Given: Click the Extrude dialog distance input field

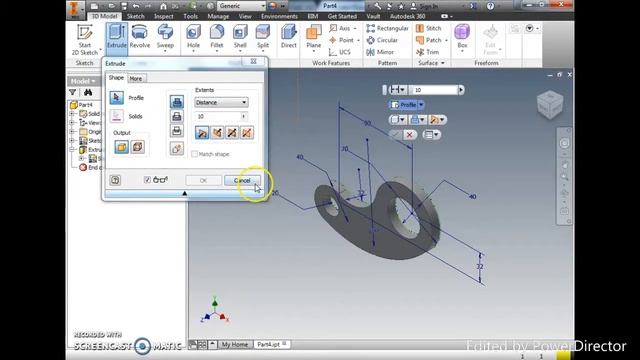Looking at the screenshot, I should (218, 116).
